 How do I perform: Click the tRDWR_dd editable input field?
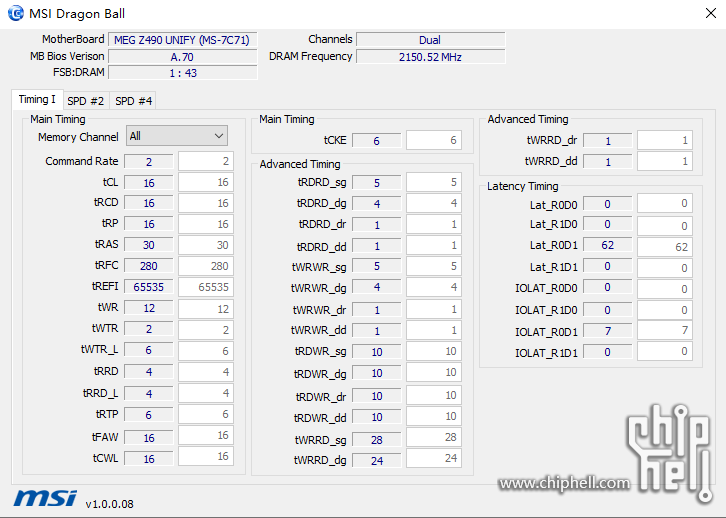[434, 416]
